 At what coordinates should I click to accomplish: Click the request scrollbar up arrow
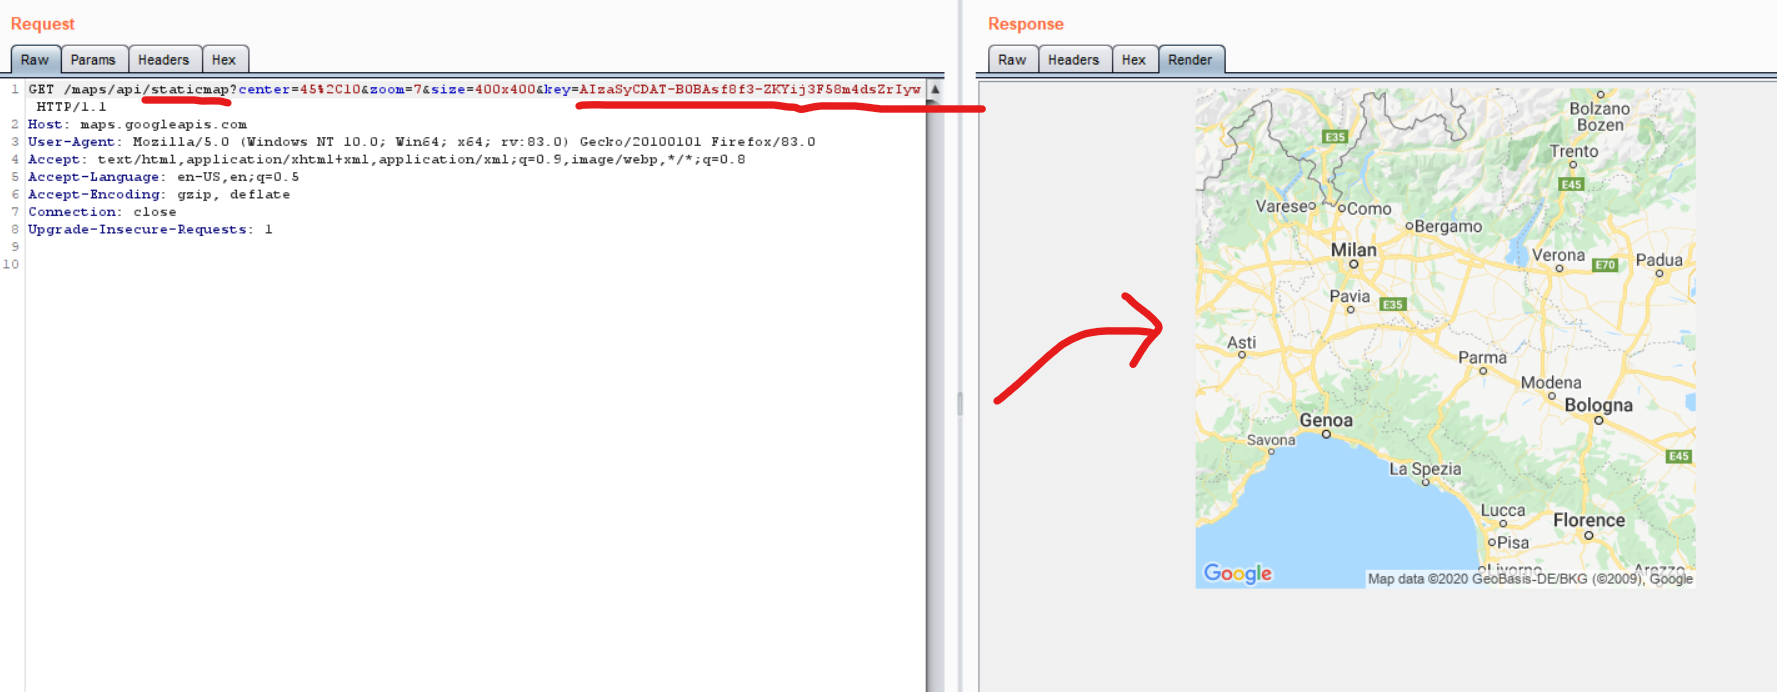click(935, 90)
